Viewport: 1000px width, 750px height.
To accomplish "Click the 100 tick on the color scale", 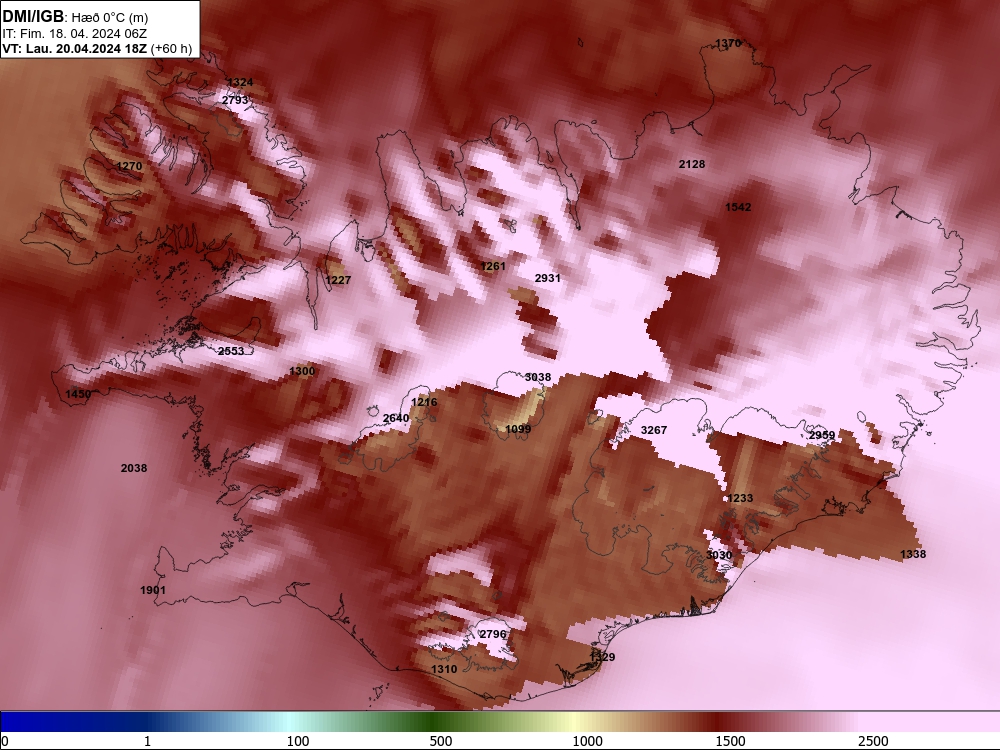I will [x=298, y=741].
